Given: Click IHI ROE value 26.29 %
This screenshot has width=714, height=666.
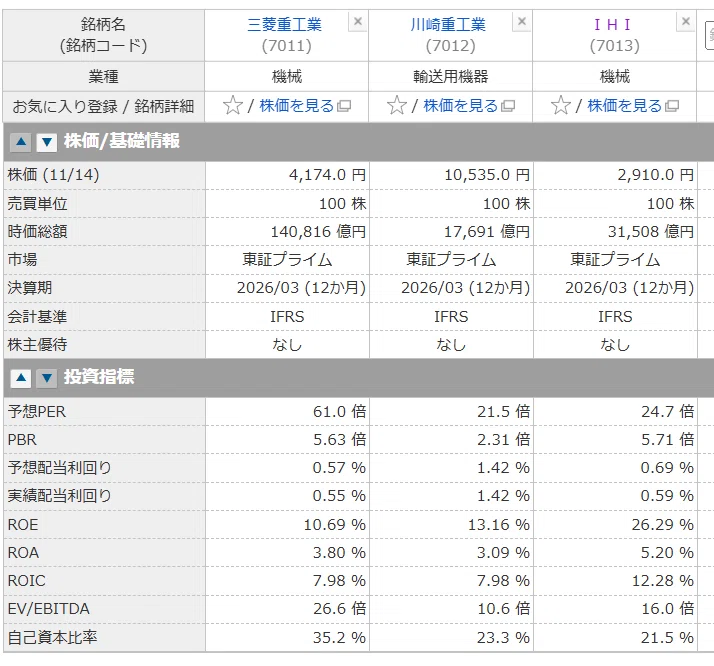Looking at the screenshot, I should click(663, 524).
